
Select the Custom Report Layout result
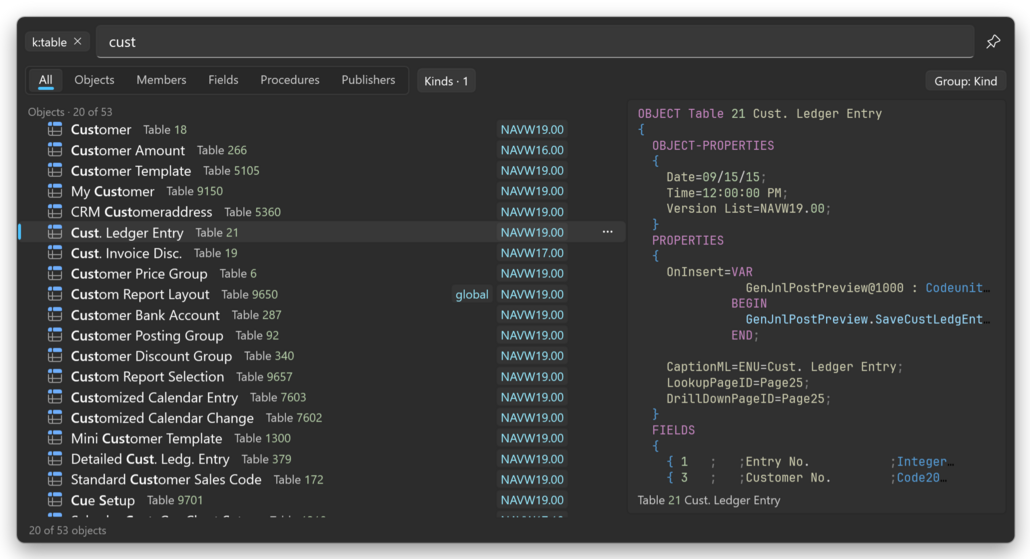[322, 294]
